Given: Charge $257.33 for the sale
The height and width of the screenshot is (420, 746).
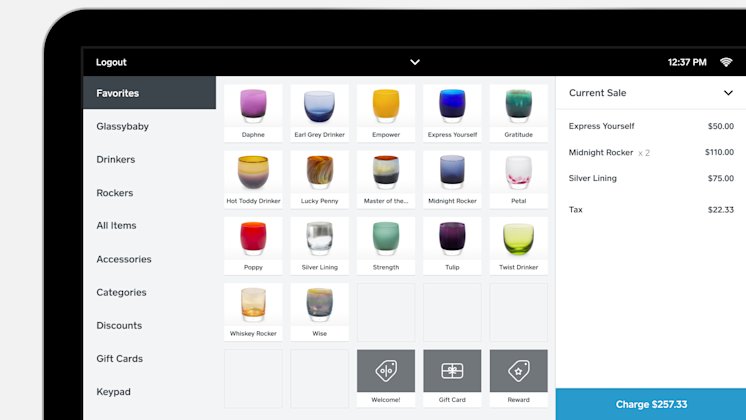Looking at the screenshot, I should 651,404.
